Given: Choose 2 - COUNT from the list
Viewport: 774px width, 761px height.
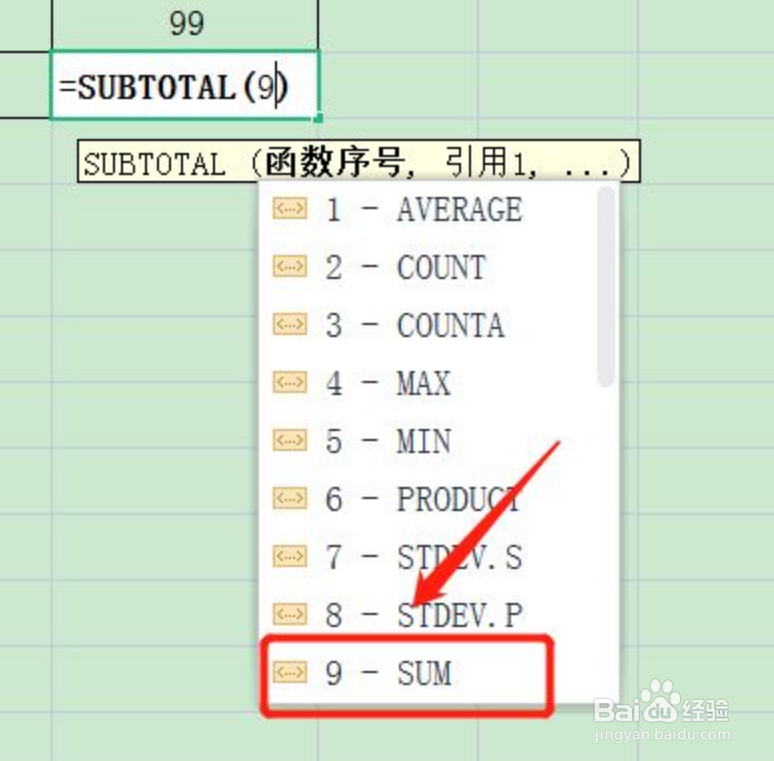Looking at the screenshot, I should pyautogui.click(x=405, y=268).
